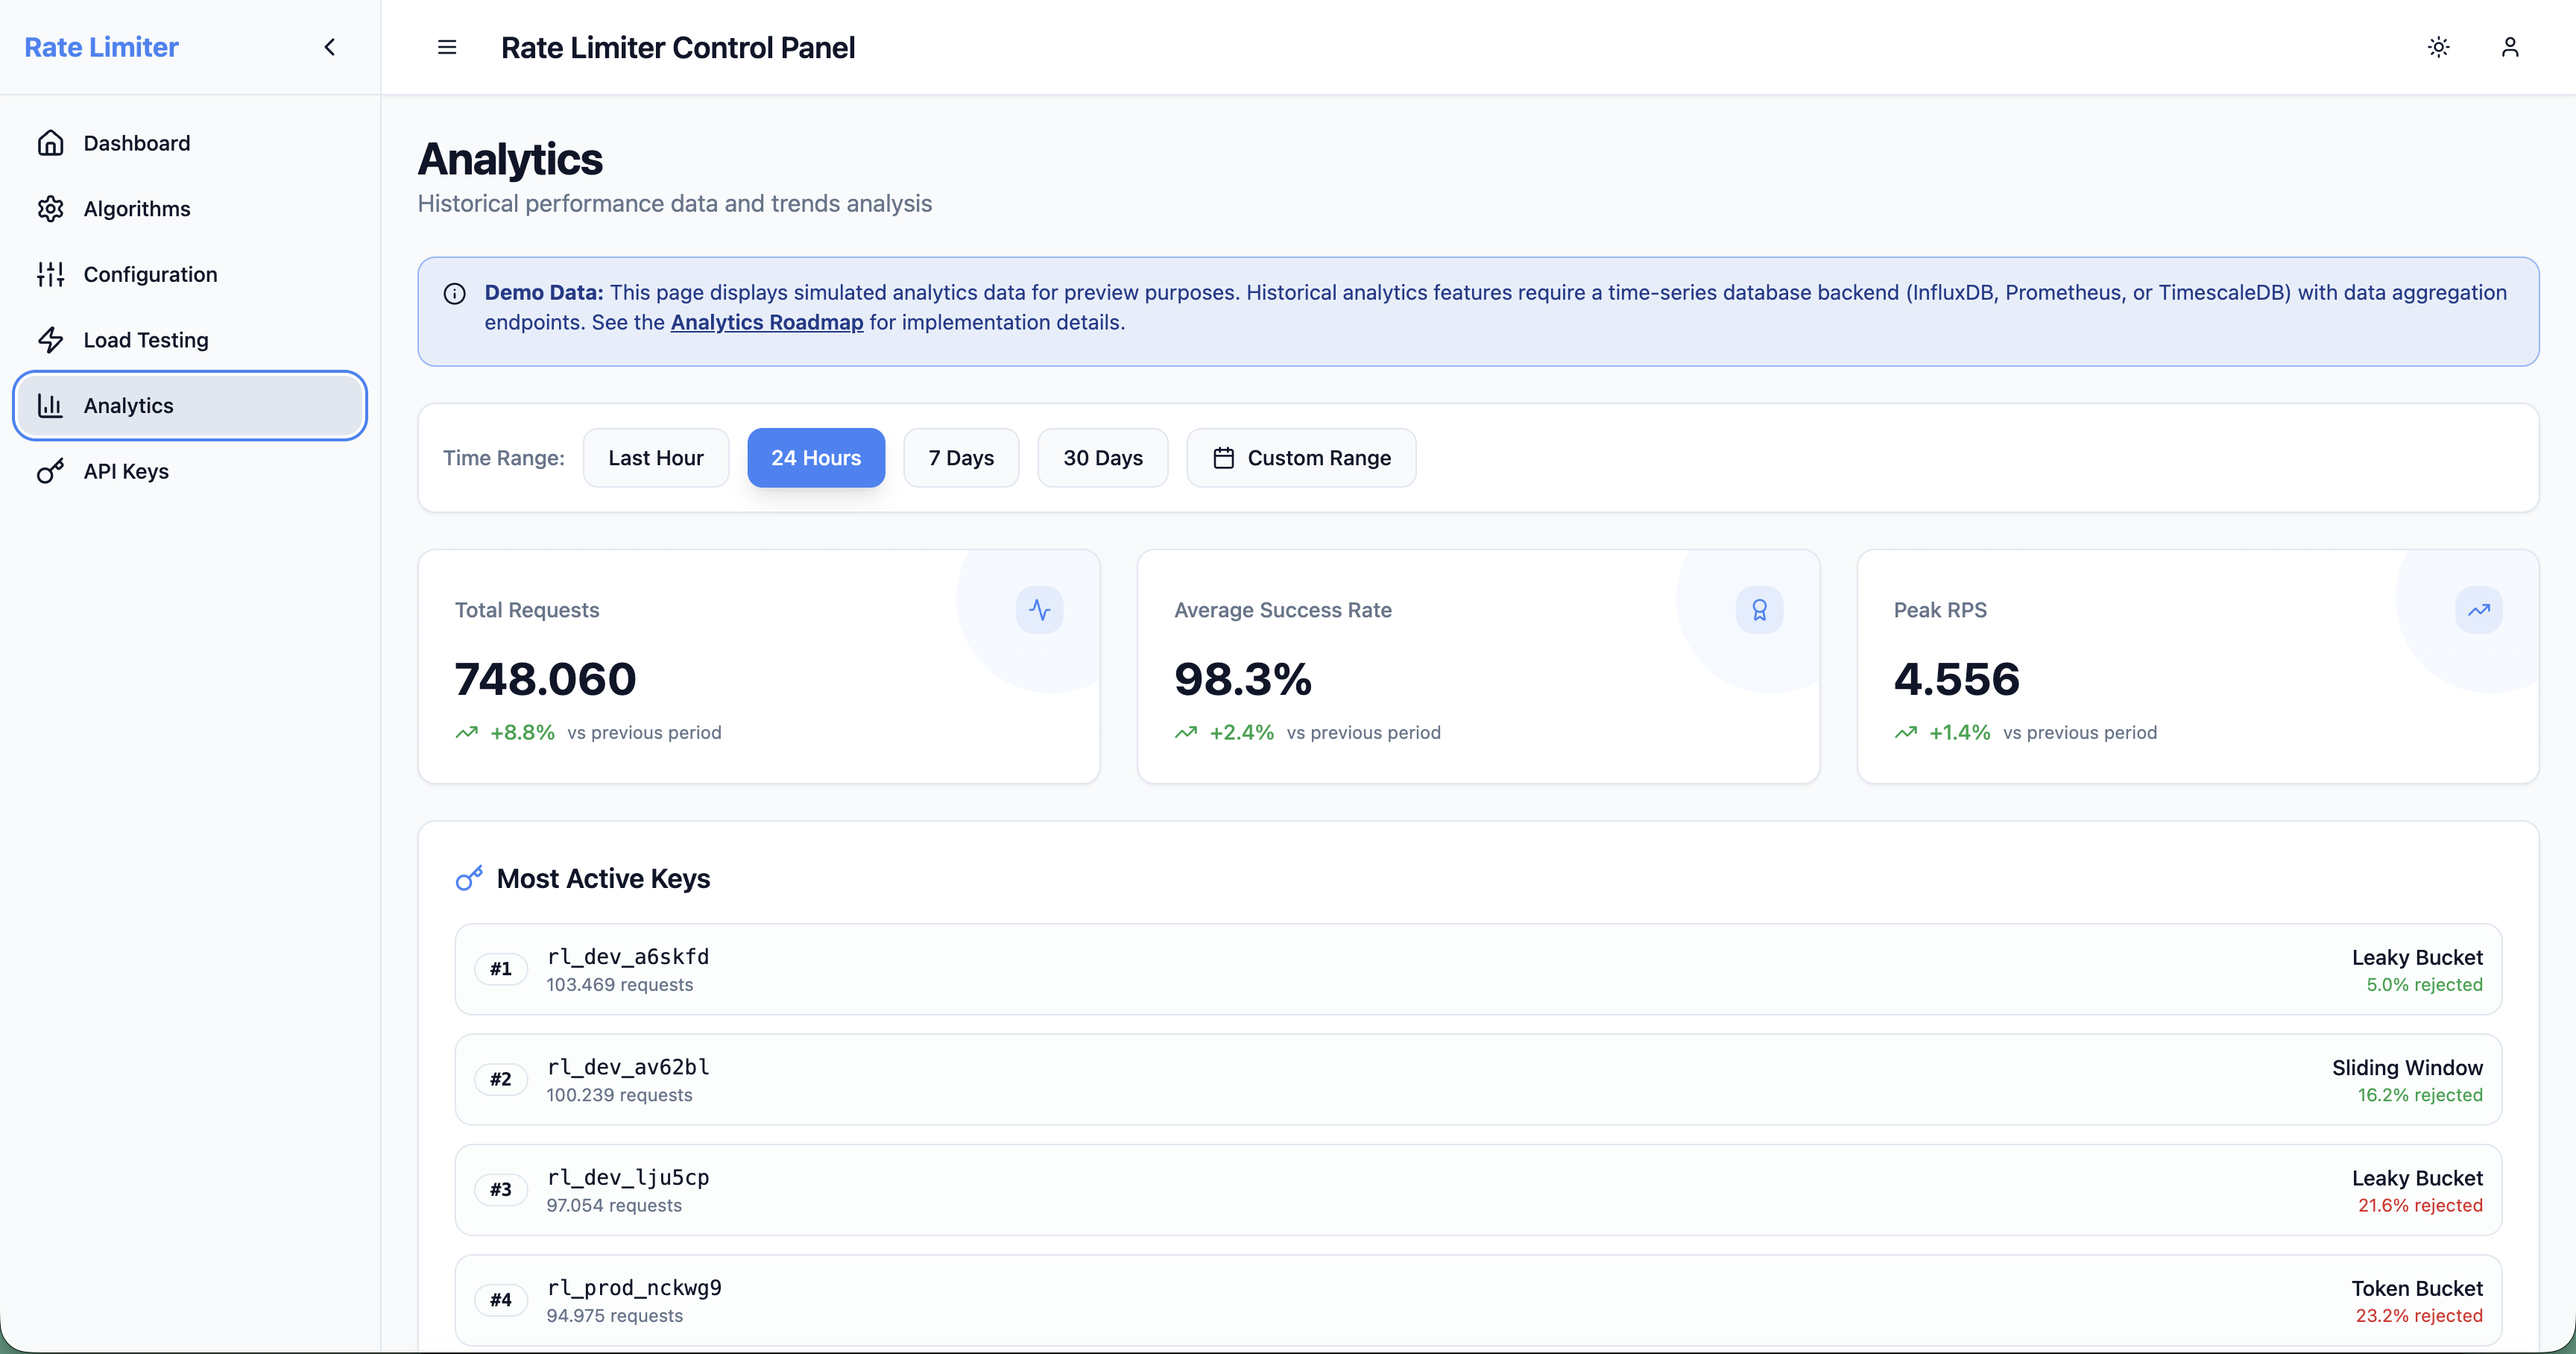Screen dimensions: 2576x1354
Task: Collapse the sidebar with the chevron
Action: (329, 47)
